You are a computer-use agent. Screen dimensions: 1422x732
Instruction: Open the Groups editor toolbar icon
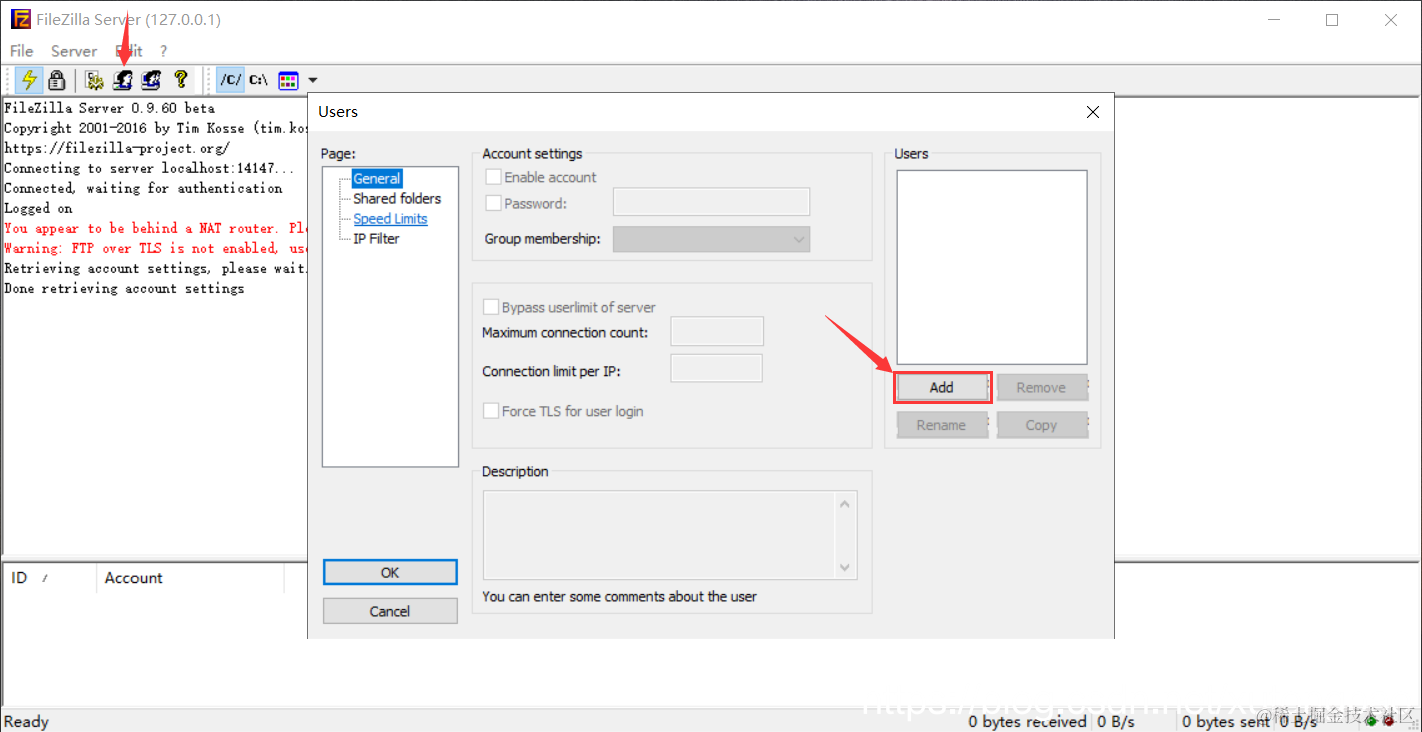point(151,80)
